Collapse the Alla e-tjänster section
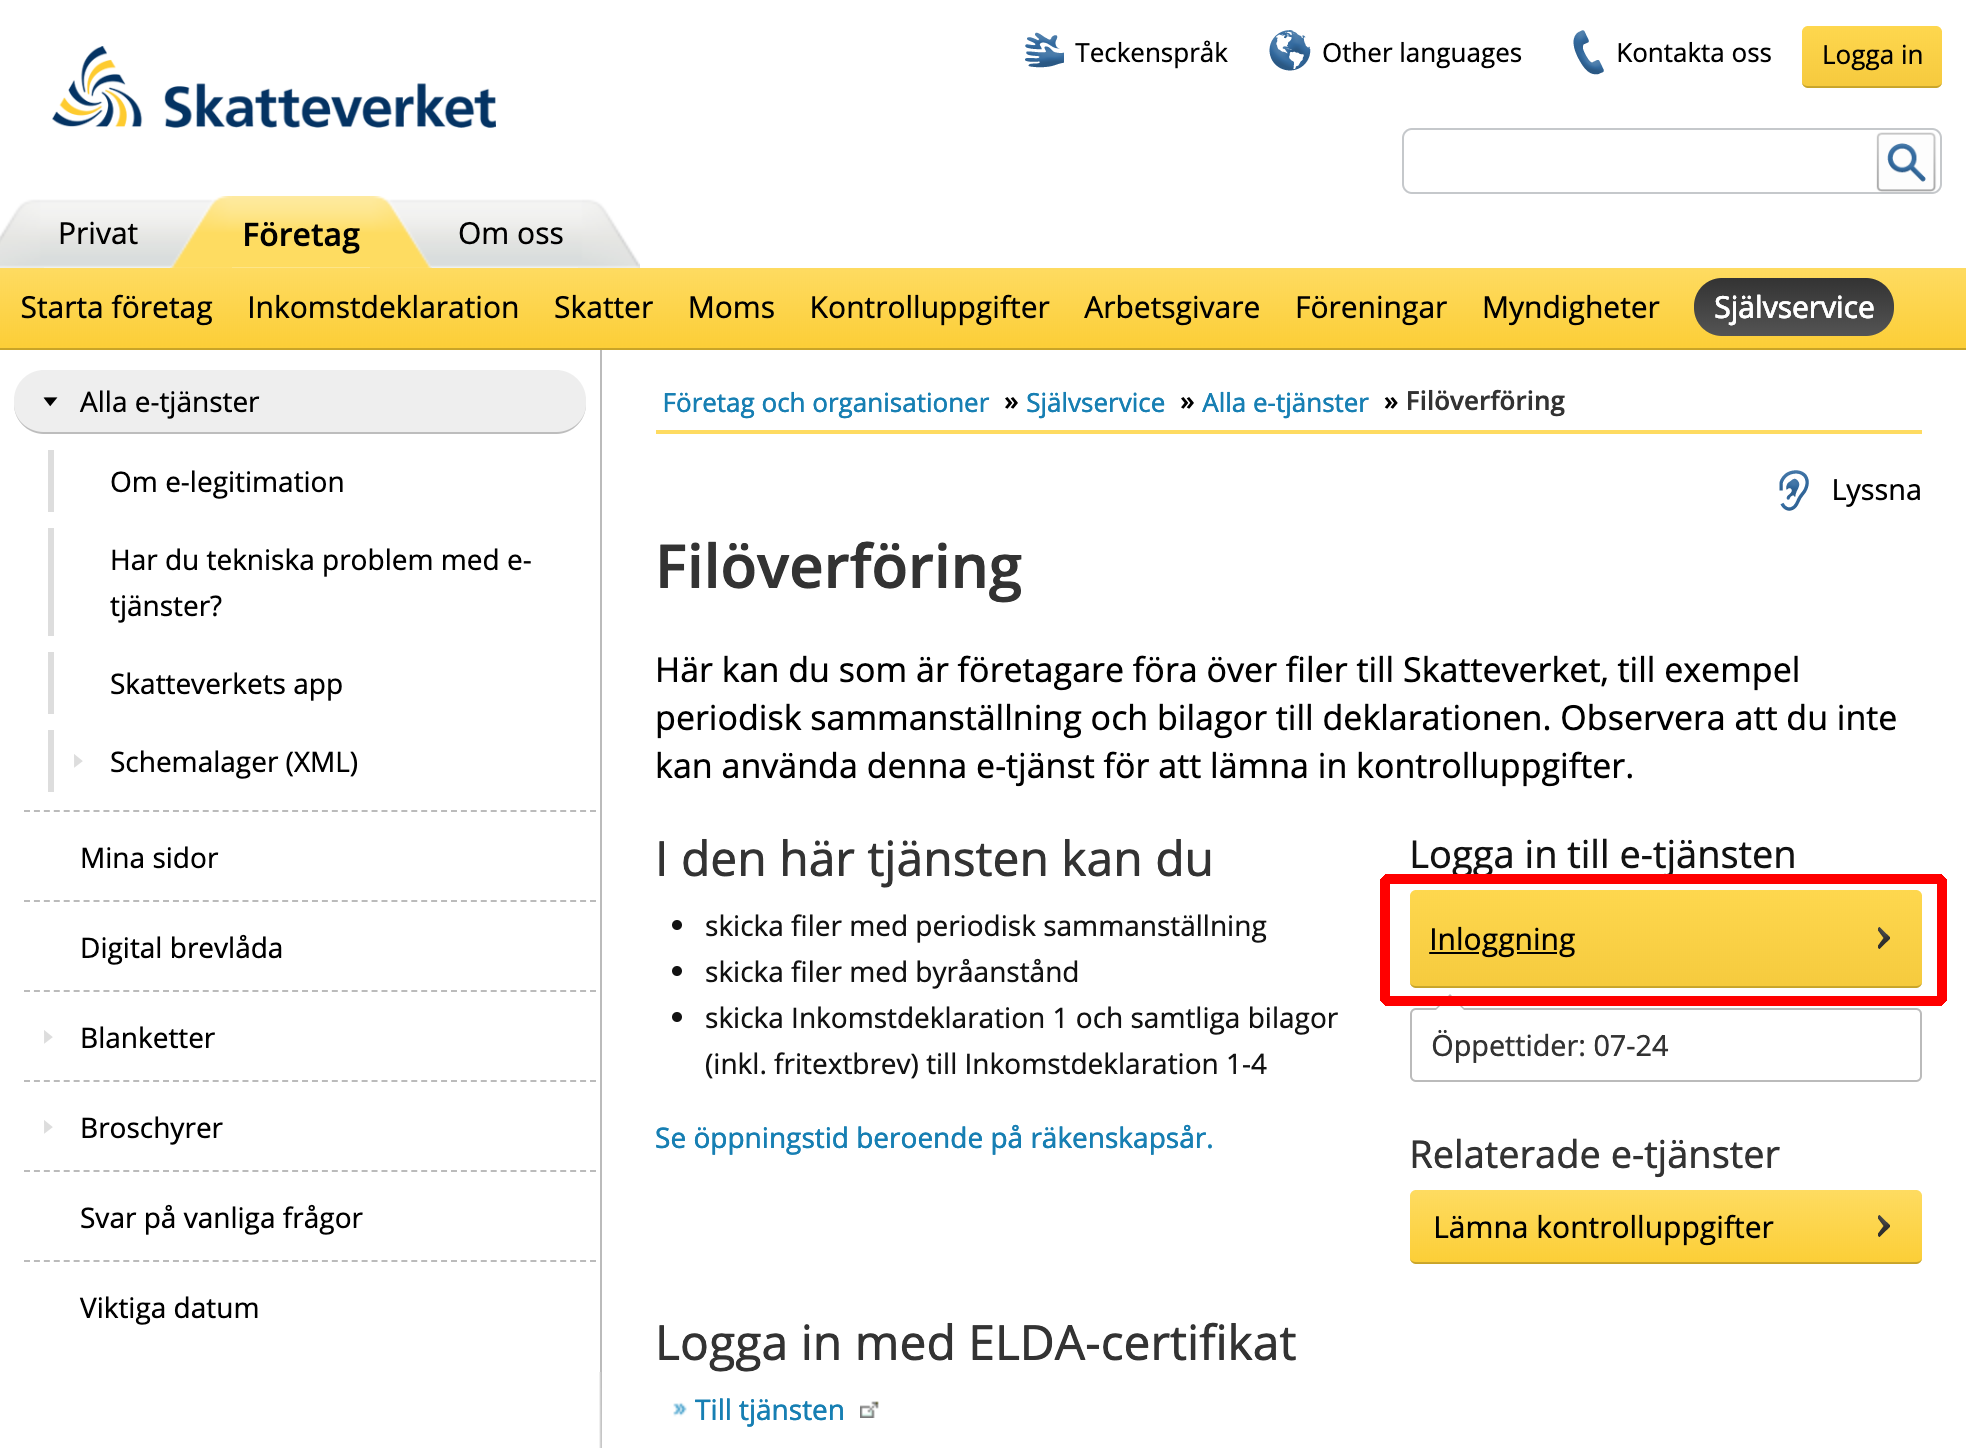The image size is (1966, 1448). 51,402
